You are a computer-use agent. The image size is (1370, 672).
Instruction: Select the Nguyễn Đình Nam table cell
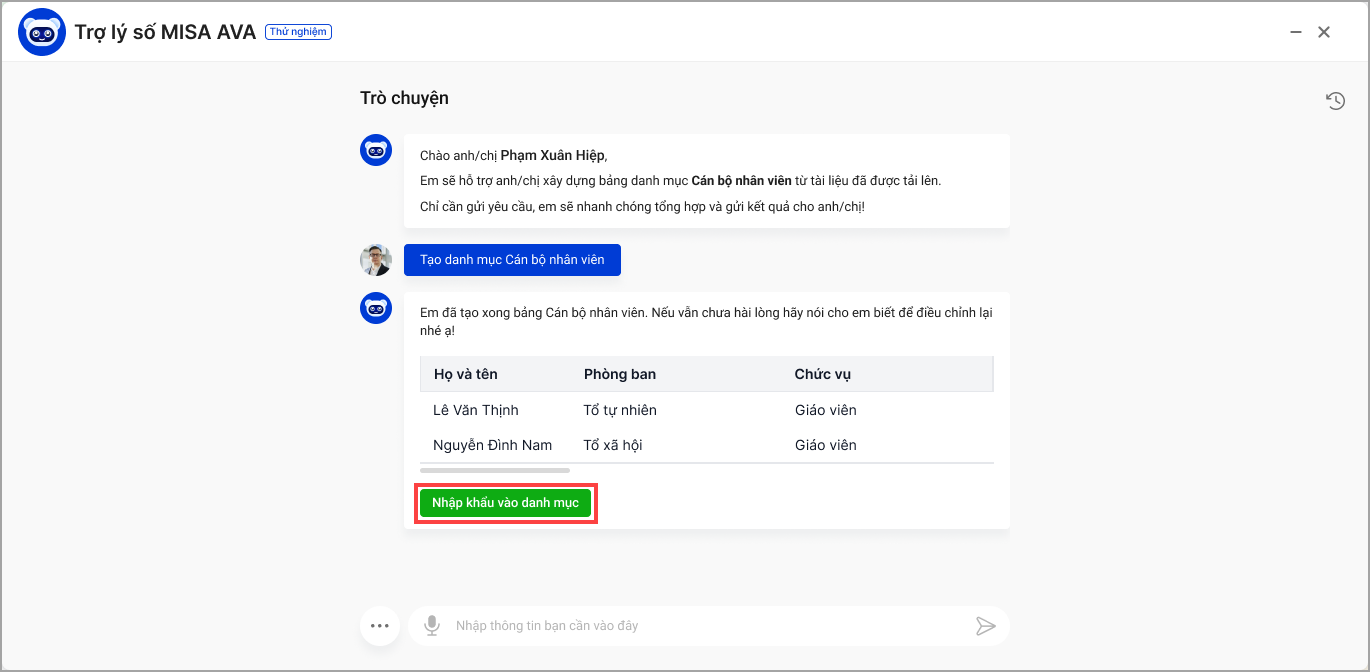492,445
